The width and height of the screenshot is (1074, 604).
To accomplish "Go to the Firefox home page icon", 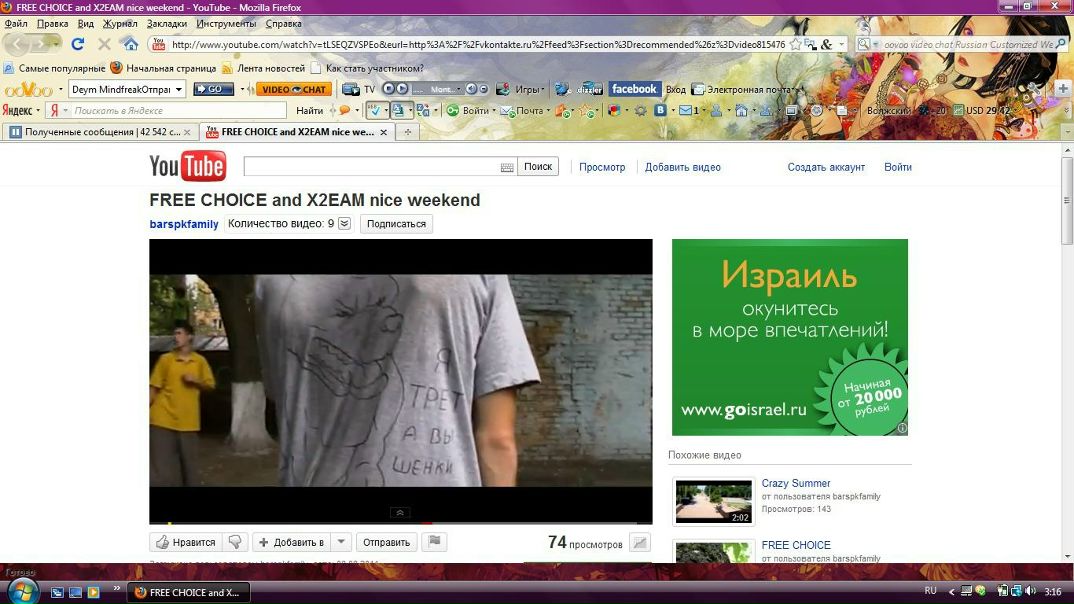I will pos(129,44).
